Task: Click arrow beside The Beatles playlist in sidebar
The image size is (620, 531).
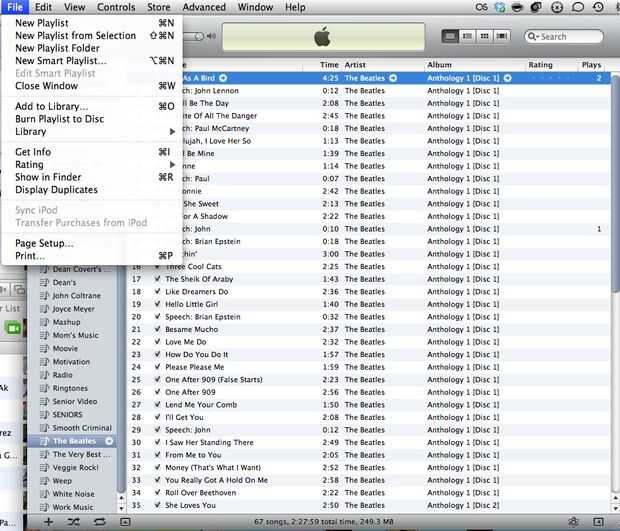Action: (110, 441)
